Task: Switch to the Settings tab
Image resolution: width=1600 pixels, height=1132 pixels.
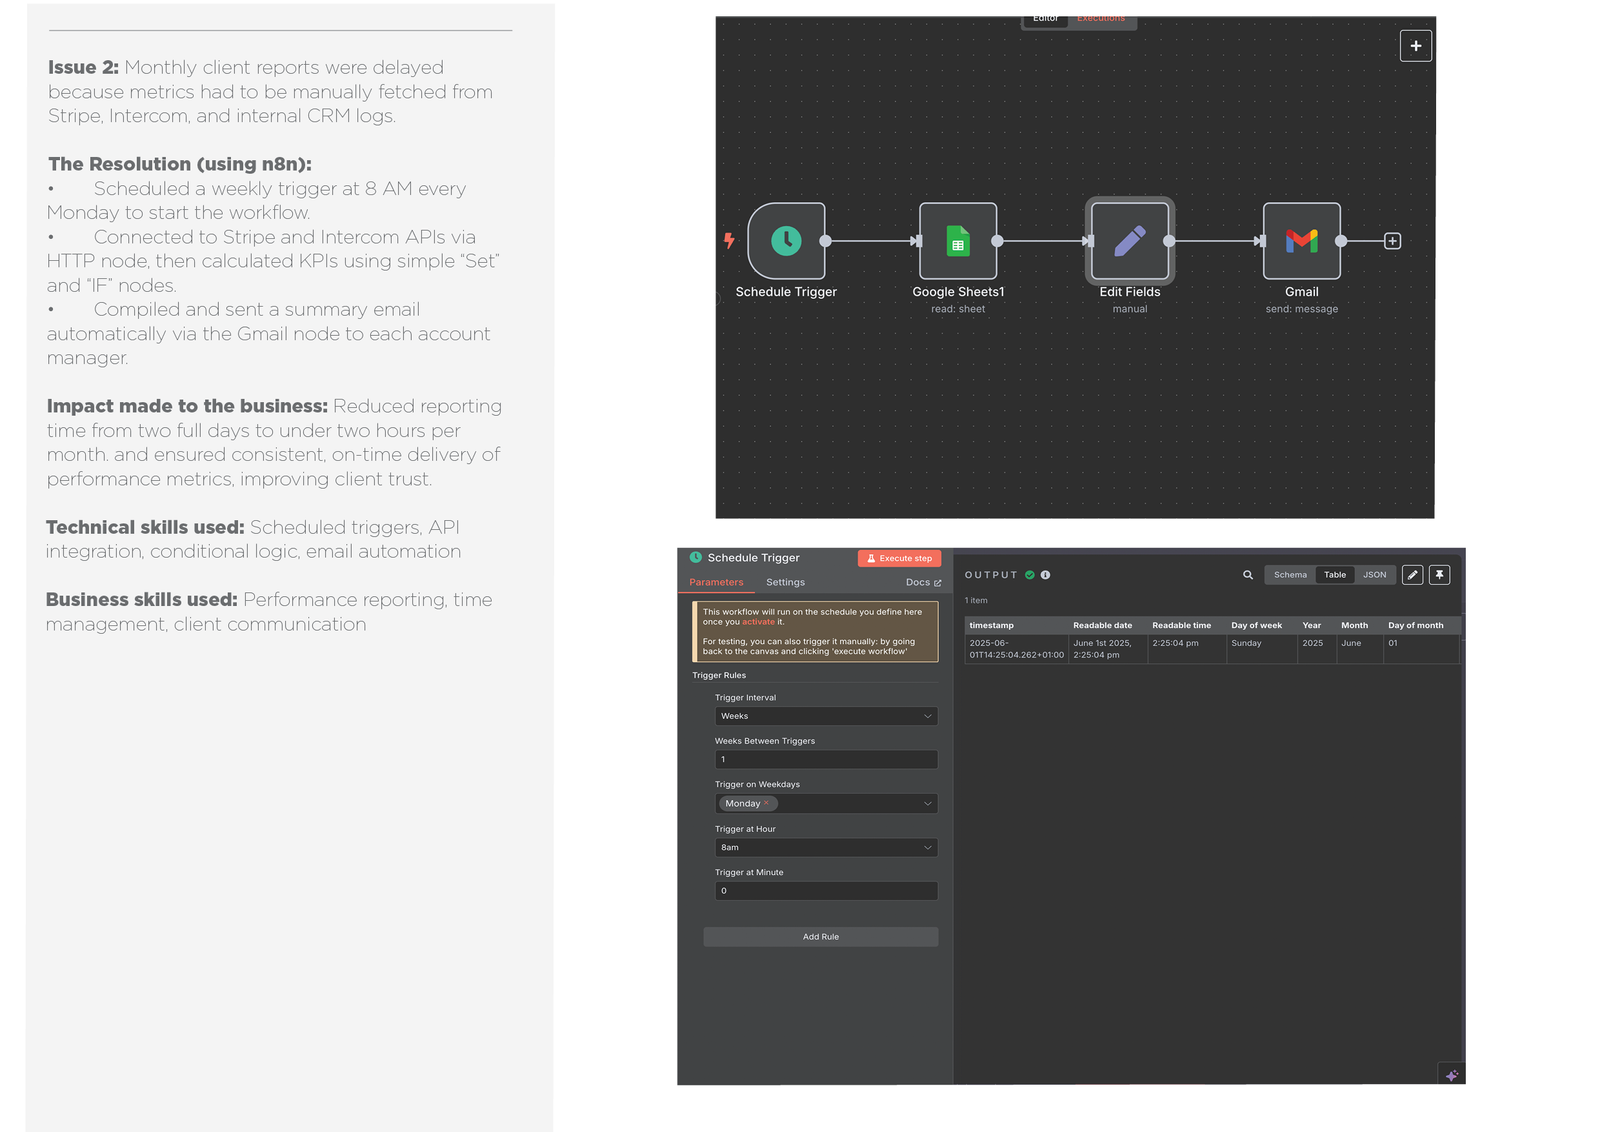Action: click(785, 582)
